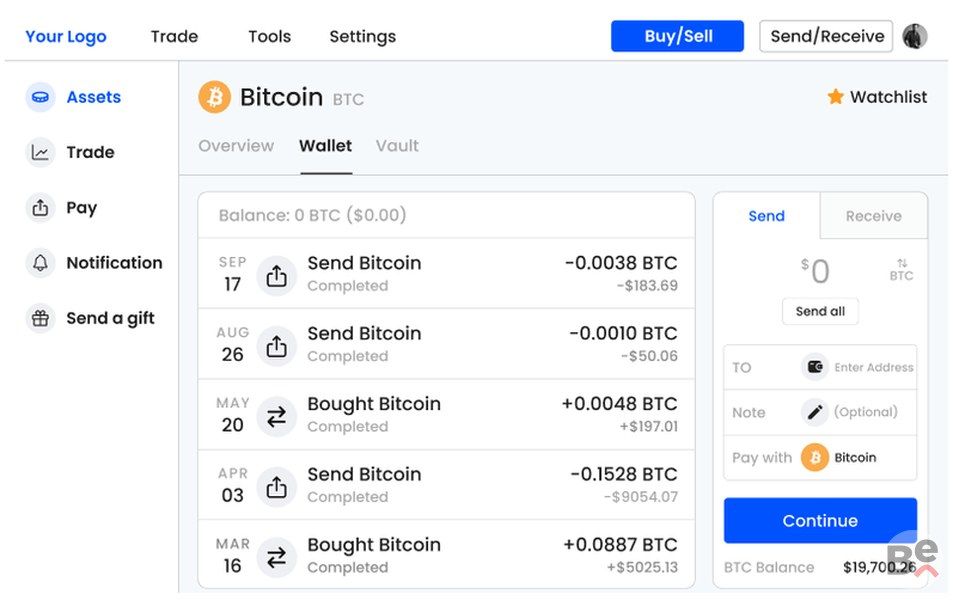Image resolution: width=953 pixels, height=600 pixels.
Task: Open the Tools menu in top navigation
Action: point(269,36)
